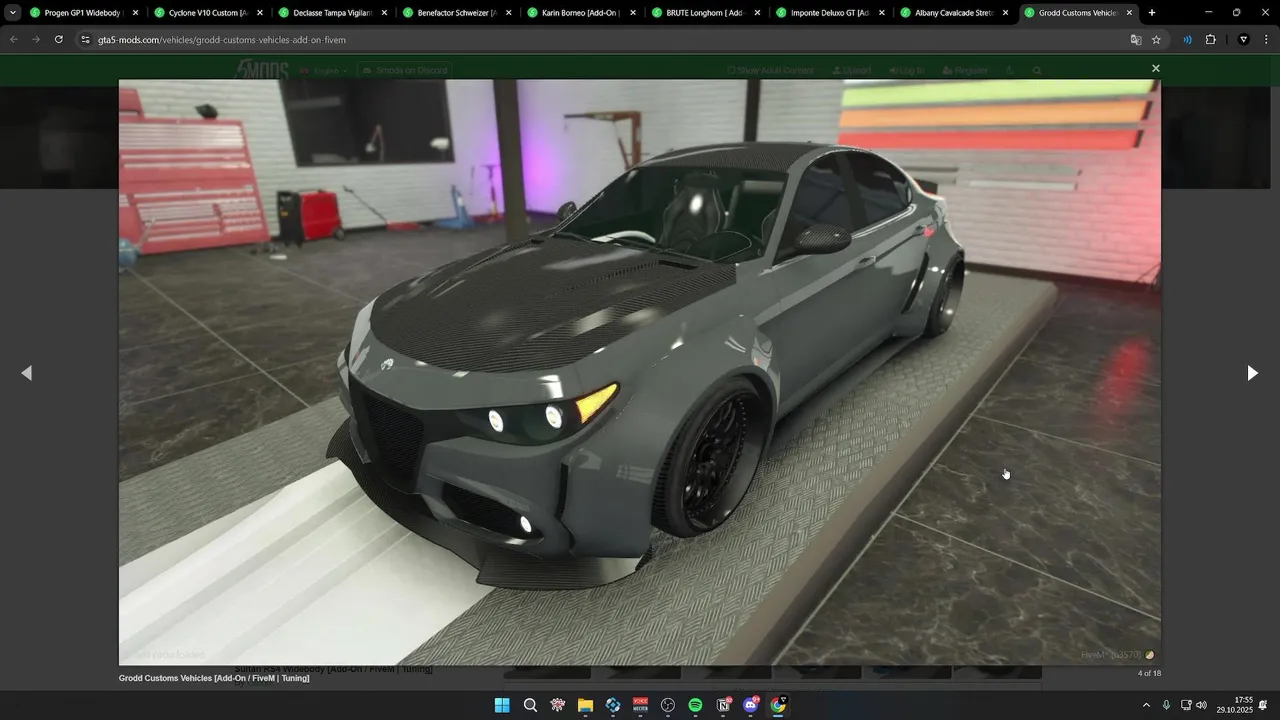
Task: Open the dimmed English language dropdown
Action: pyautogui.click(x=325, y=71)
